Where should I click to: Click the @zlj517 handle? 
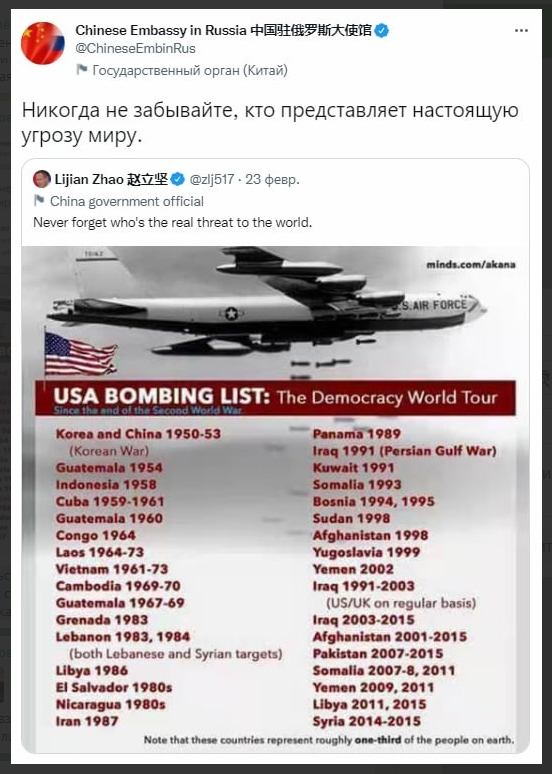coord(212,179)
